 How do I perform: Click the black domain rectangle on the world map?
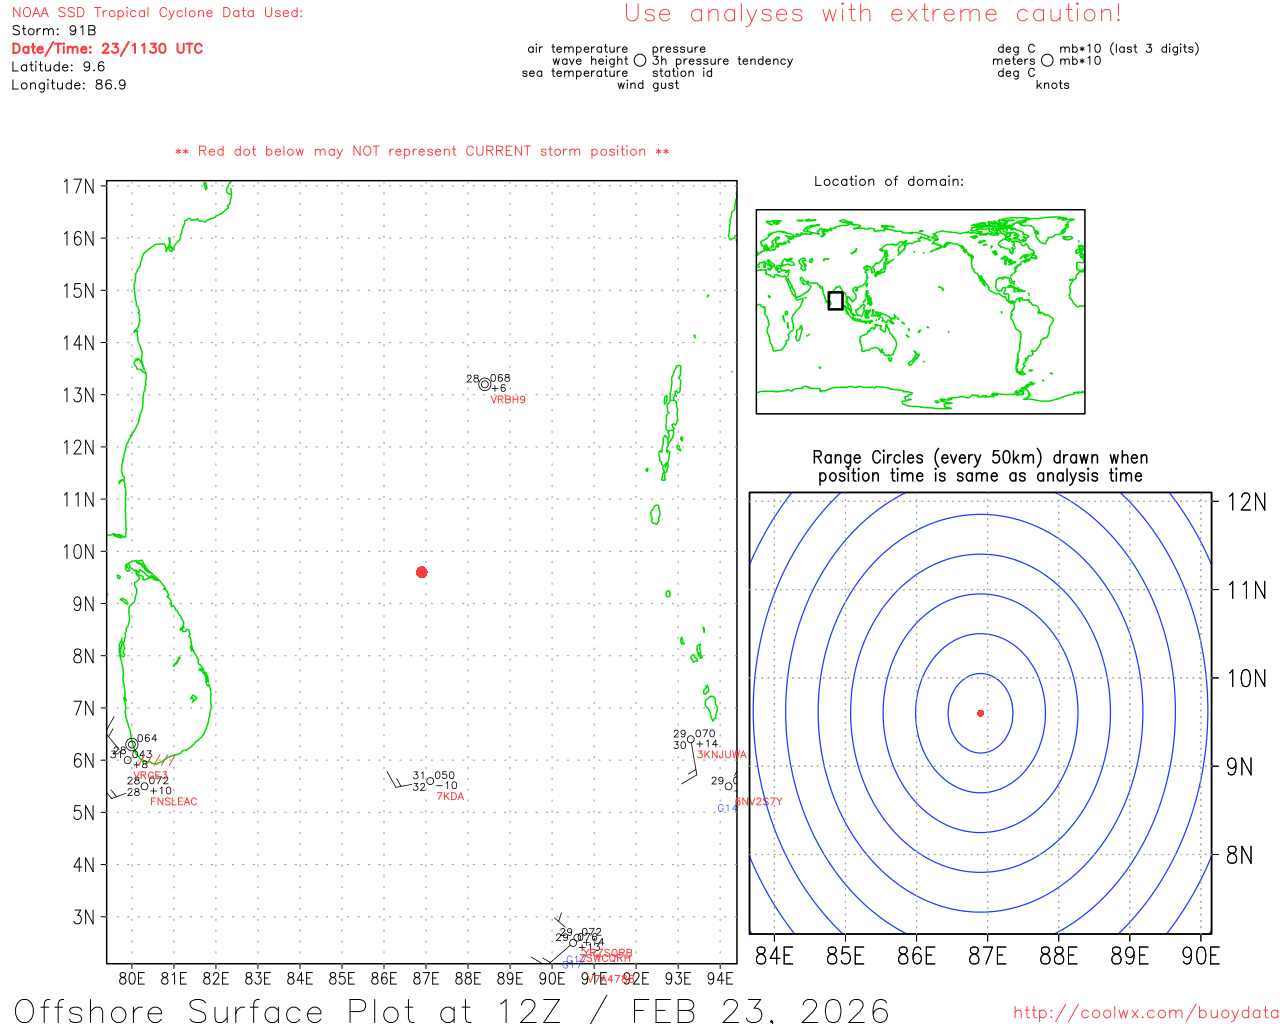836,300
